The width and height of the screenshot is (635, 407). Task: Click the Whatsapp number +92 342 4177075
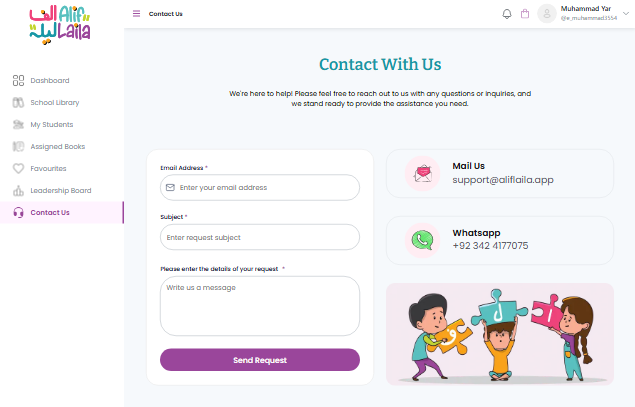point(490,246)
